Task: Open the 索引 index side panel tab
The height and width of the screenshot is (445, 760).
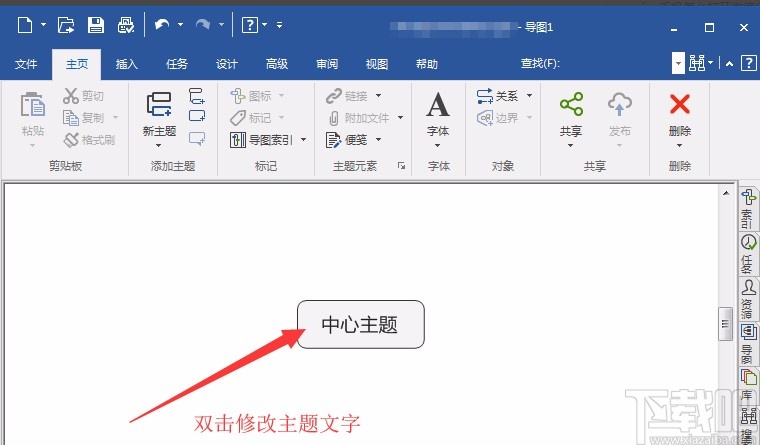Action: pyautogui.click(x=748, y=209)
